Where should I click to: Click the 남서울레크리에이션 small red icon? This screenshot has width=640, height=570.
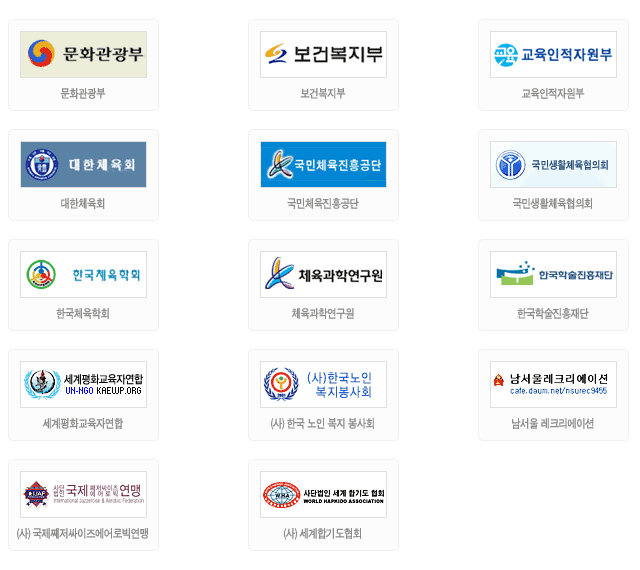click(x=498, y=380)
